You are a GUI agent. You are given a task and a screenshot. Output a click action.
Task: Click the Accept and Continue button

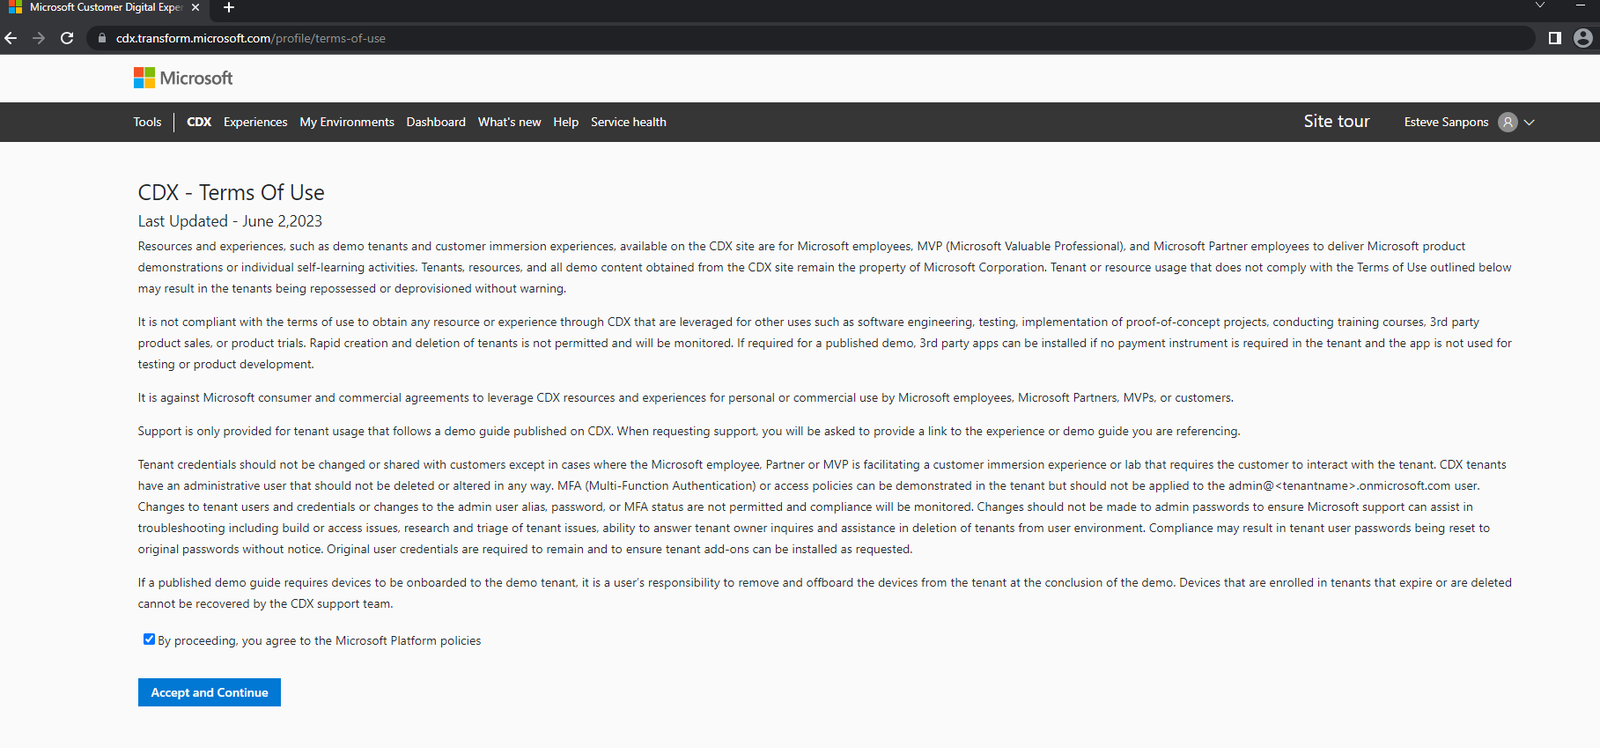[209, 692]
